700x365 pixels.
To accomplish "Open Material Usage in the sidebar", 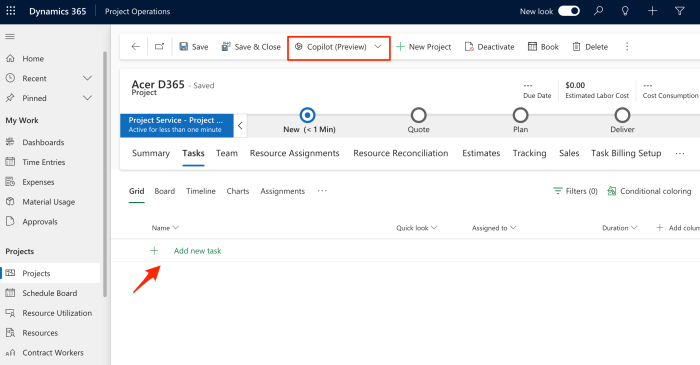I will (50, 202).
